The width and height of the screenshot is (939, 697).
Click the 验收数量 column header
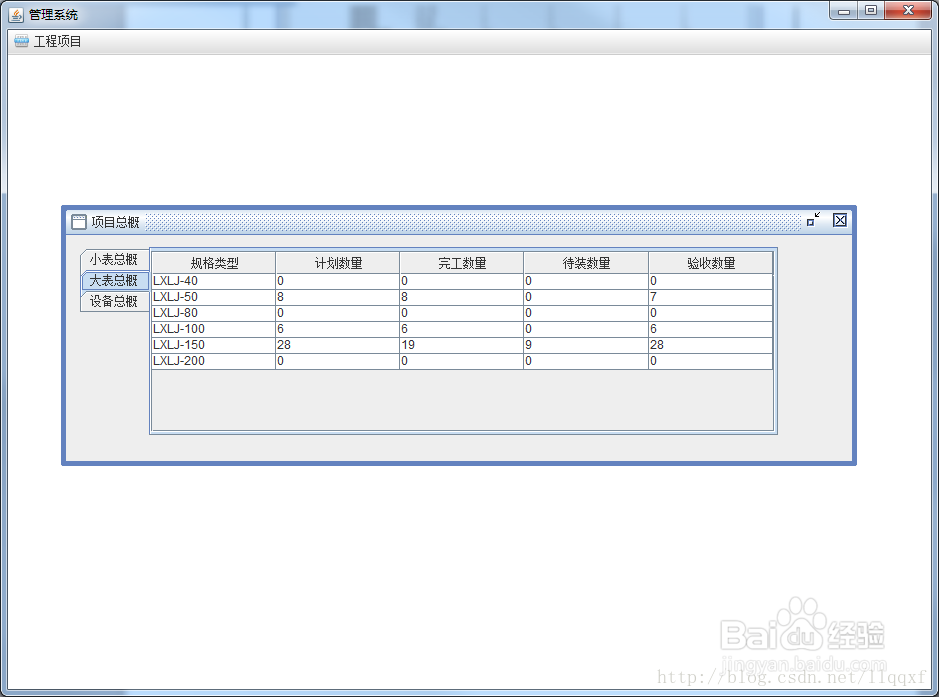pos(710,261)
